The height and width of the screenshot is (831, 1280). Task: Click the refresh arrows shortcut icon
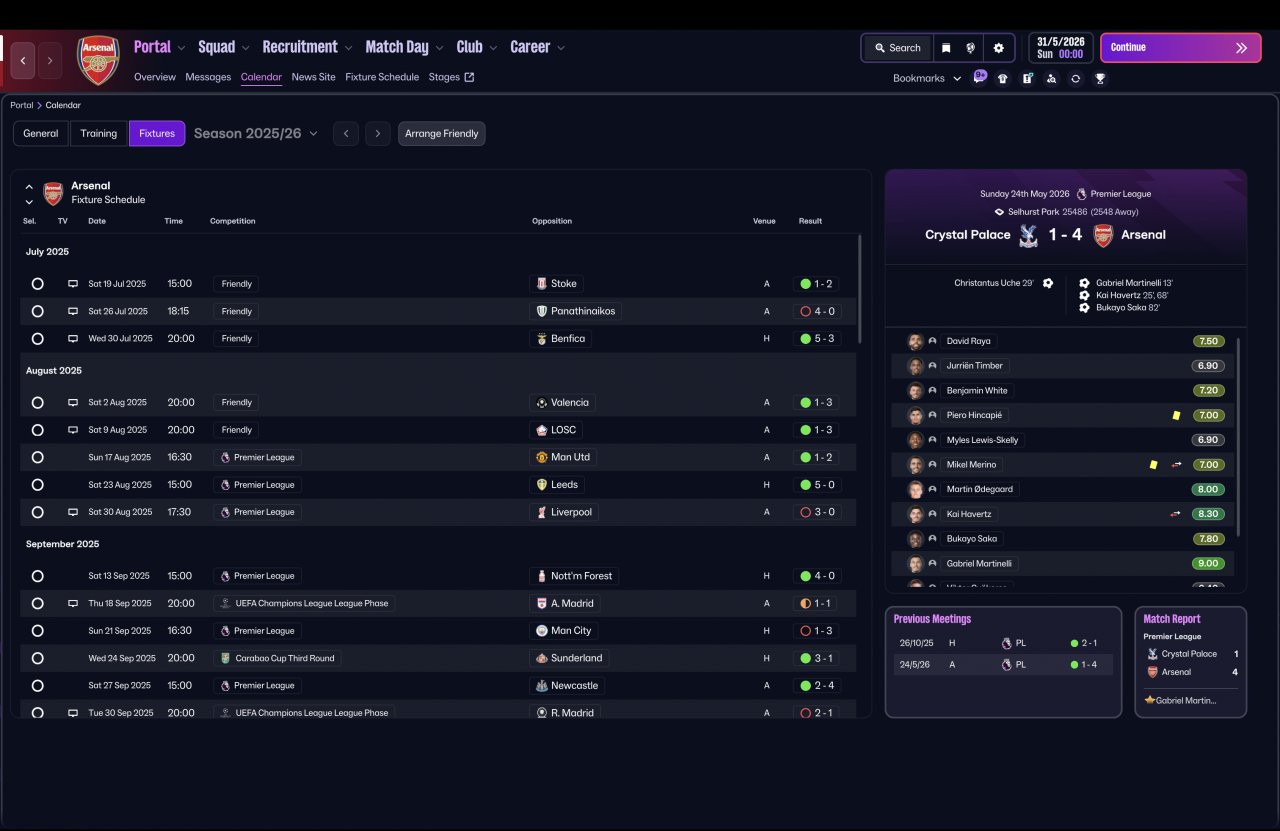[1075, 78]
